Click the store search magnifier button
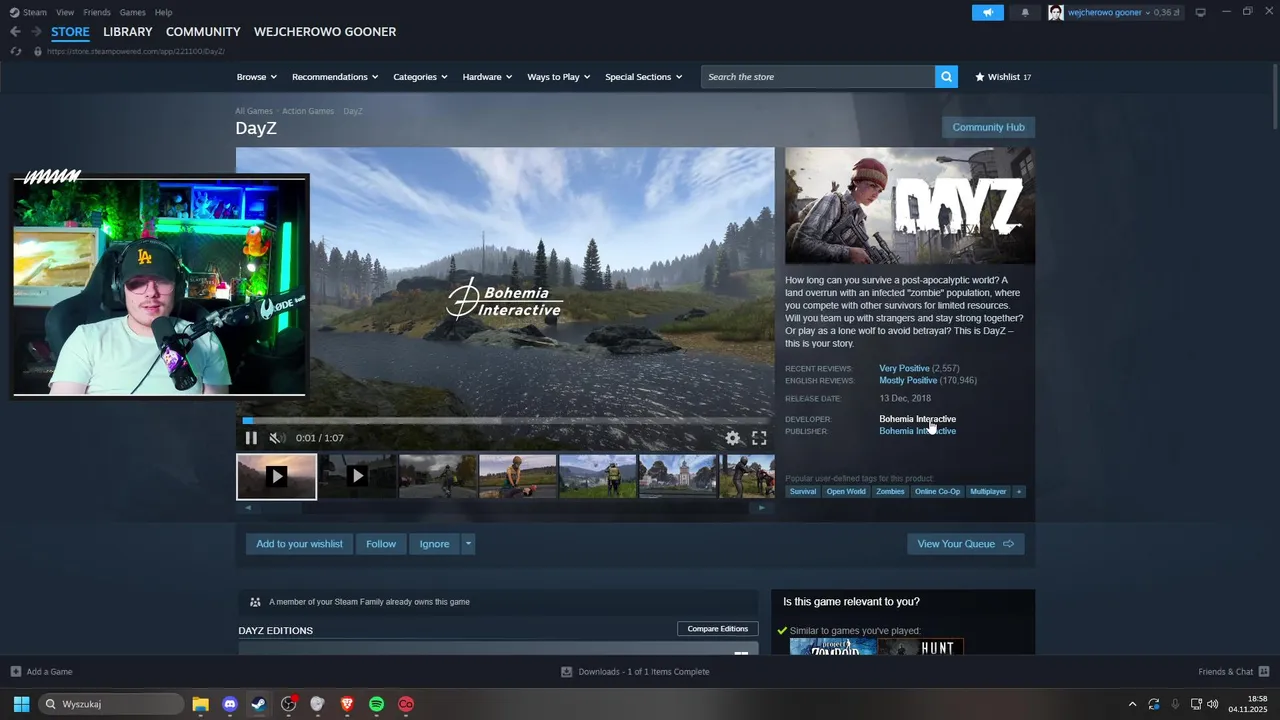 click(x=946, y=77)
